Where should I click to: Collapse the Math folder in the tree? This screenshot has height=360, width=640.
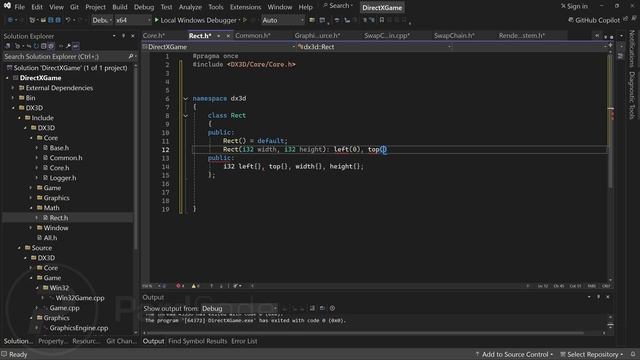[31, 208]
